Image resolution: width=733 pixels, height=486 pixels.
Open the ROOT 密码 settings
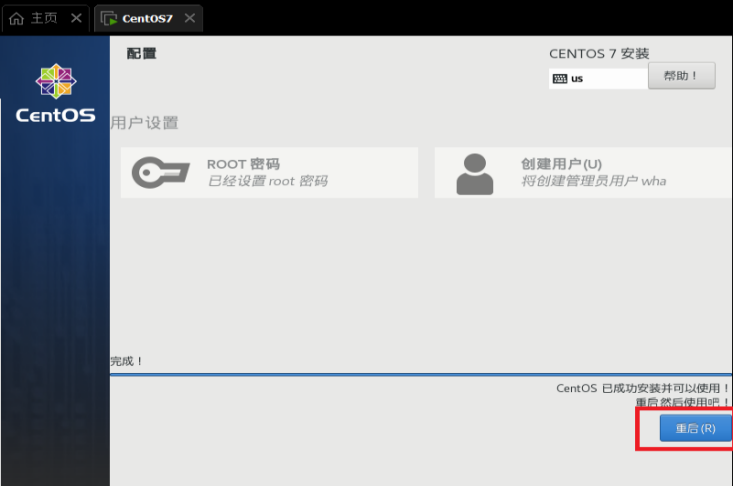pyautogui.click(x=269, y=172)
